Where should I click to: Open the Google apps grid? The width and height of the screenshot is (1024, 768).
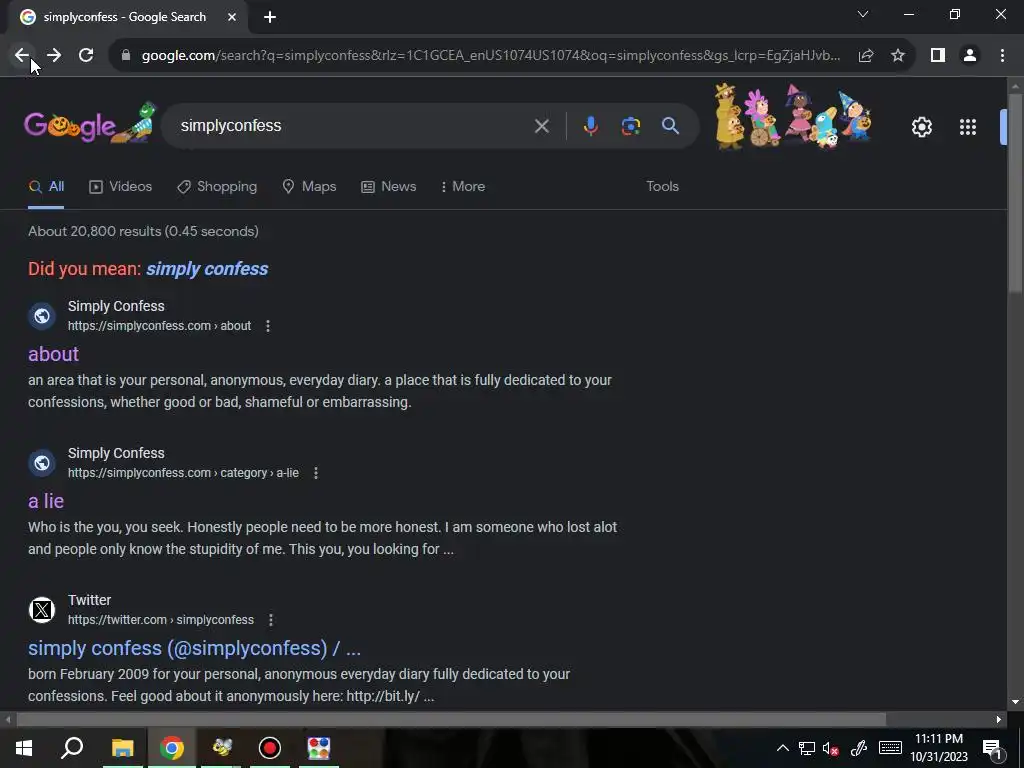[968, 127]
